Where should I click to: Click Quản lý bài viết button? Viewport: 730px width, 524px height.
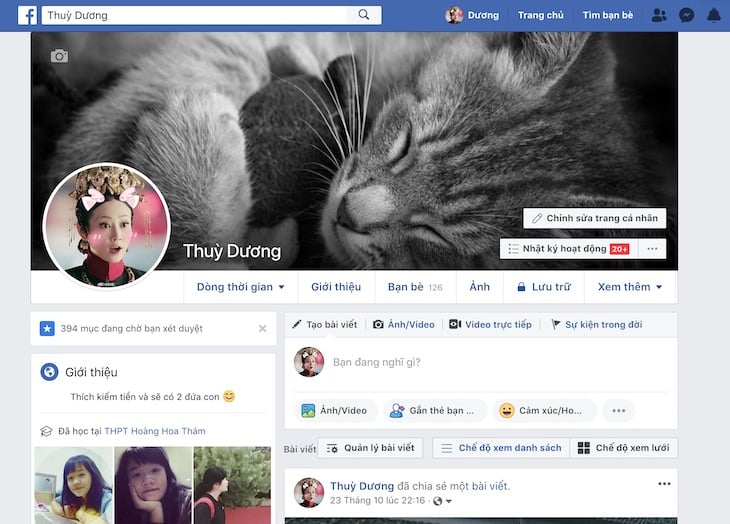point(370,448)
